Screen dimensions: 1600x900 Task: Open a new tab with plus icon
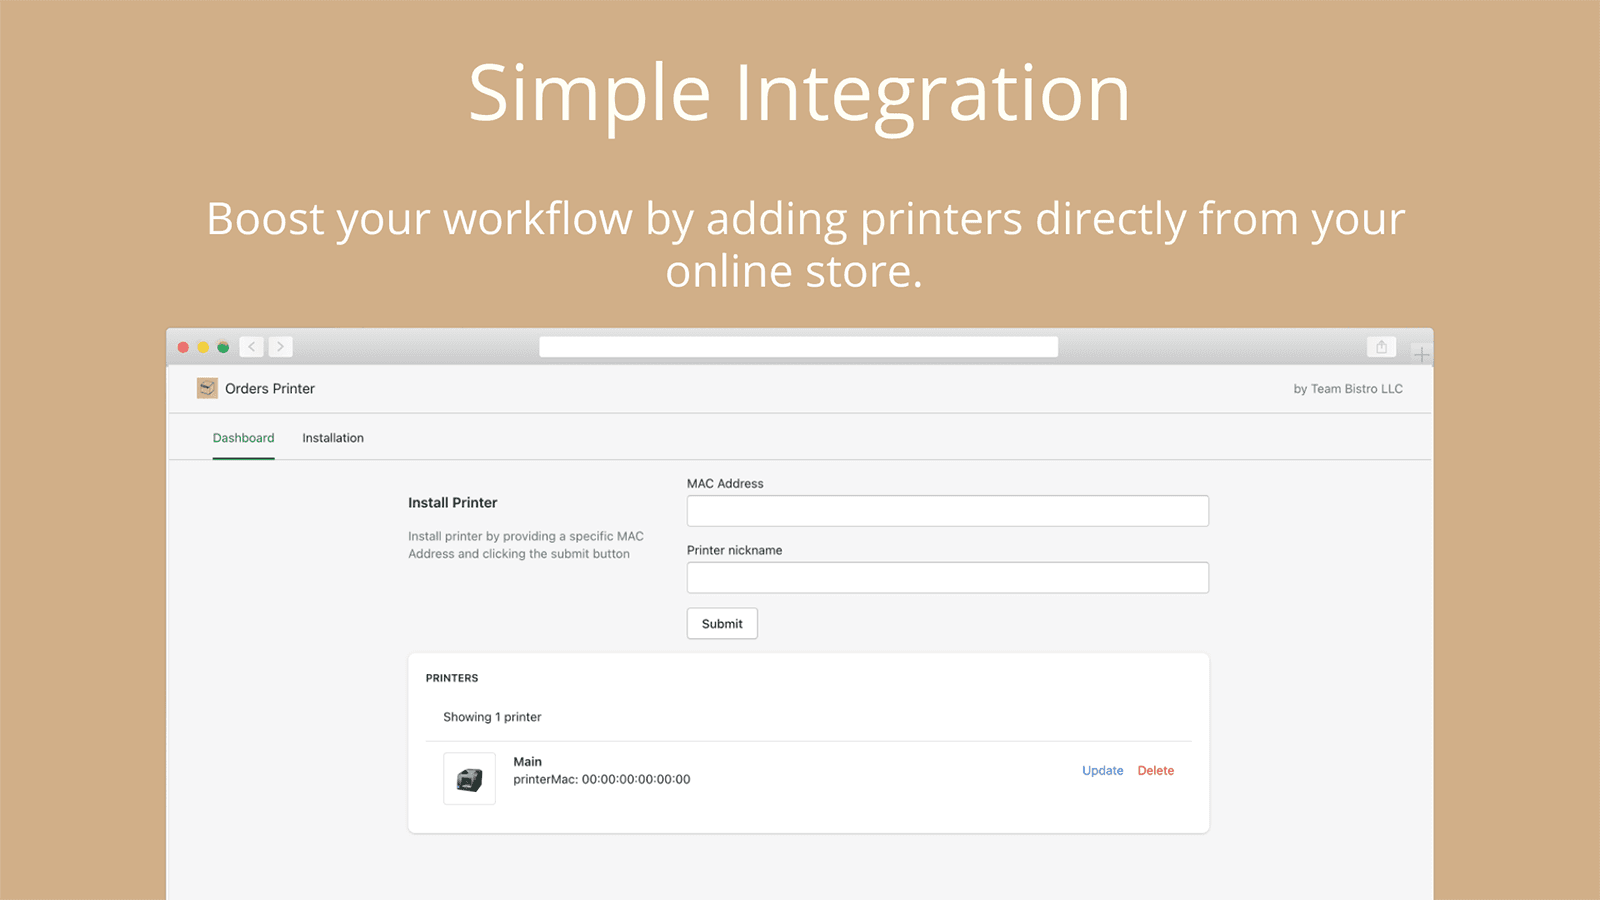(x=1421, y=354)
